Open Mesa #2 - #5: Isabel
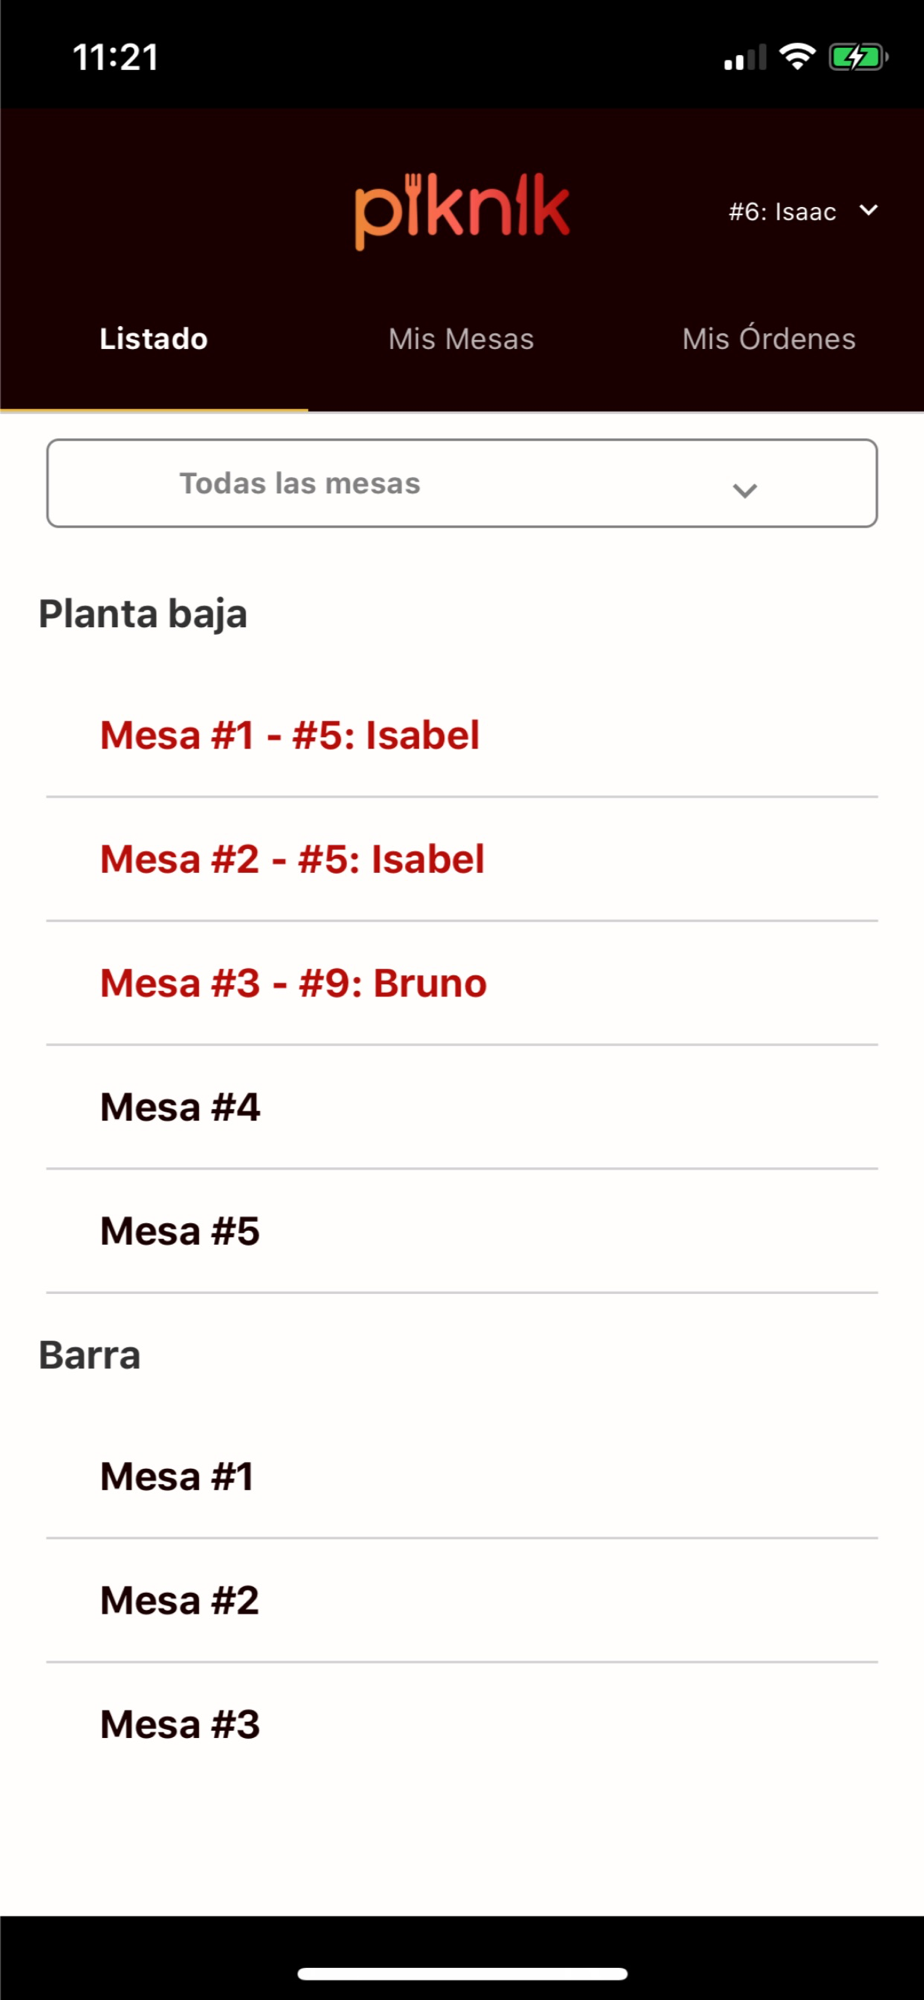Image resolution: width=924 pixels, height=2000 pixels. coord(462,860)
